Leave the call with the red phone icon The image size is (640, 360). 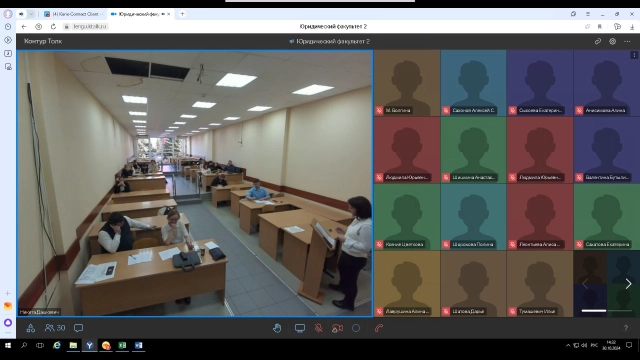(379, 328)
